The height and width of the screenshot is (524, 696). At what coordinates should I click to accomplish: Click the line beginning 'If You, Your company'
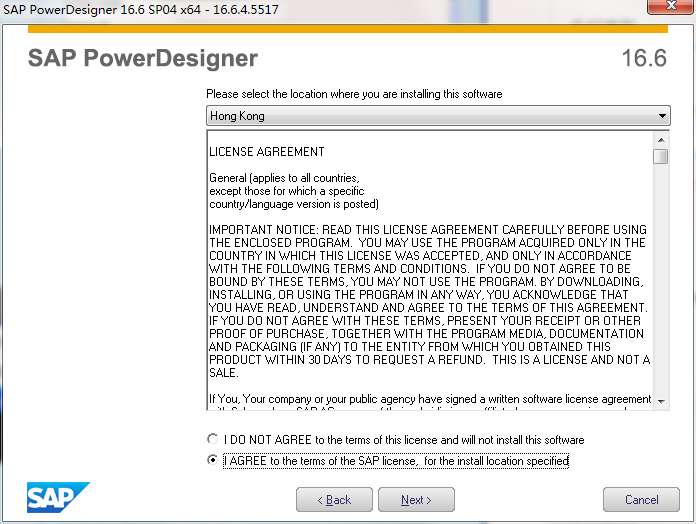tap(430, 399)
